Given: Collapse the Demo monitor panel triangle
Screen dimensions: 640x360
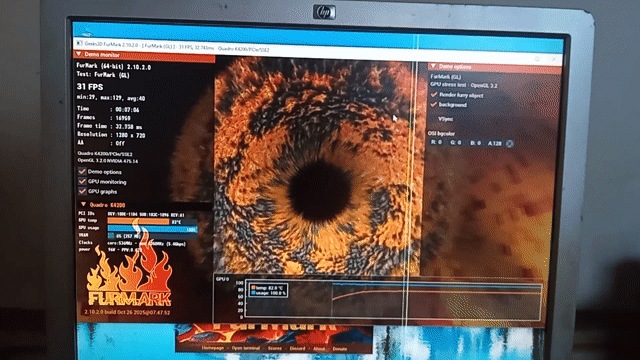Looking at the screenshot, I should (x=79, y=54).
